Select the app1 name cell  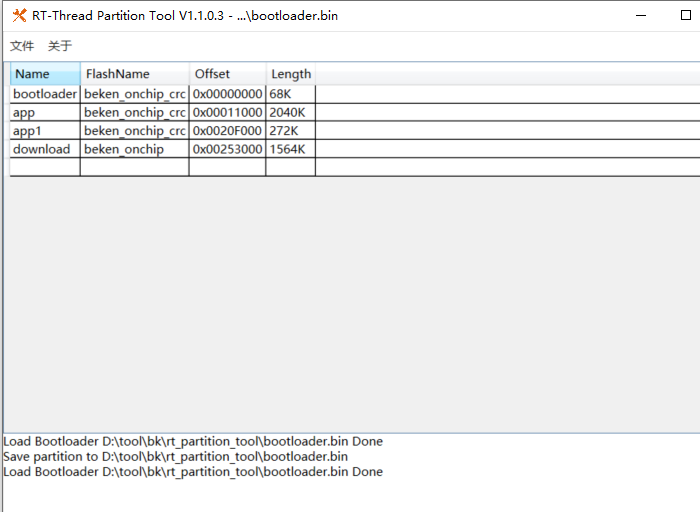45,131
